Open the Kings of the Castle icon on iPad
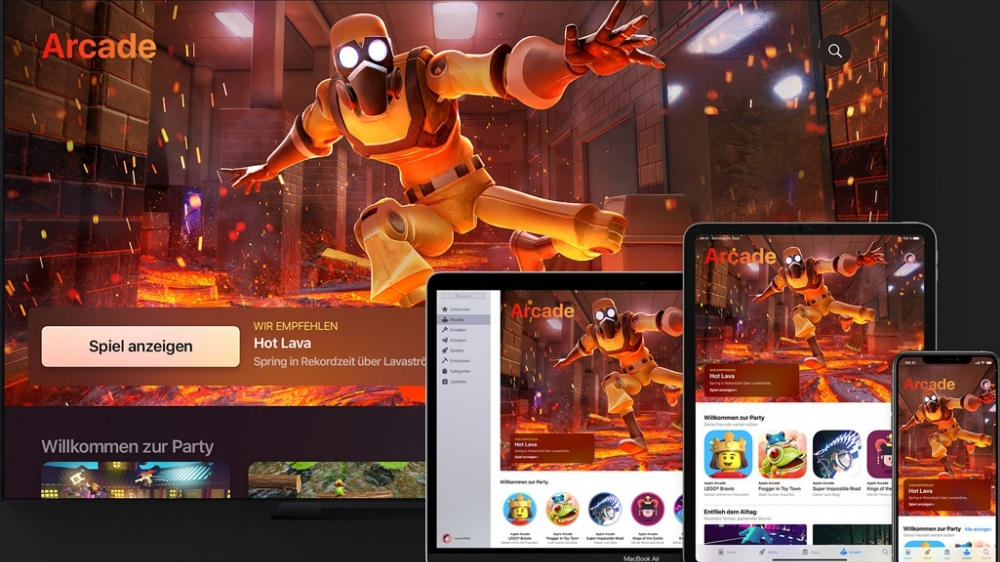Viewport: 1000px width, 562px height. tap(879, 454)
